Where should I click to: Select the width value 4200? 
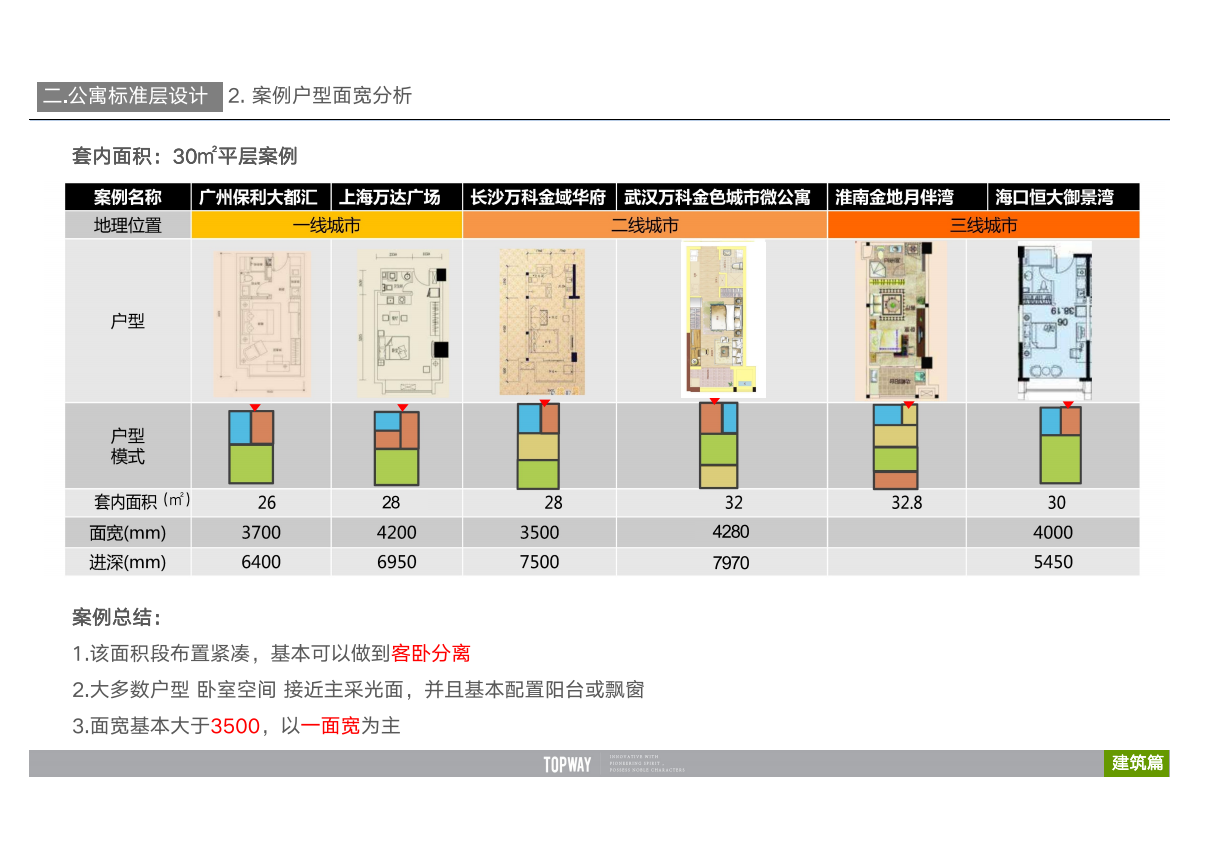click(397, 532)
